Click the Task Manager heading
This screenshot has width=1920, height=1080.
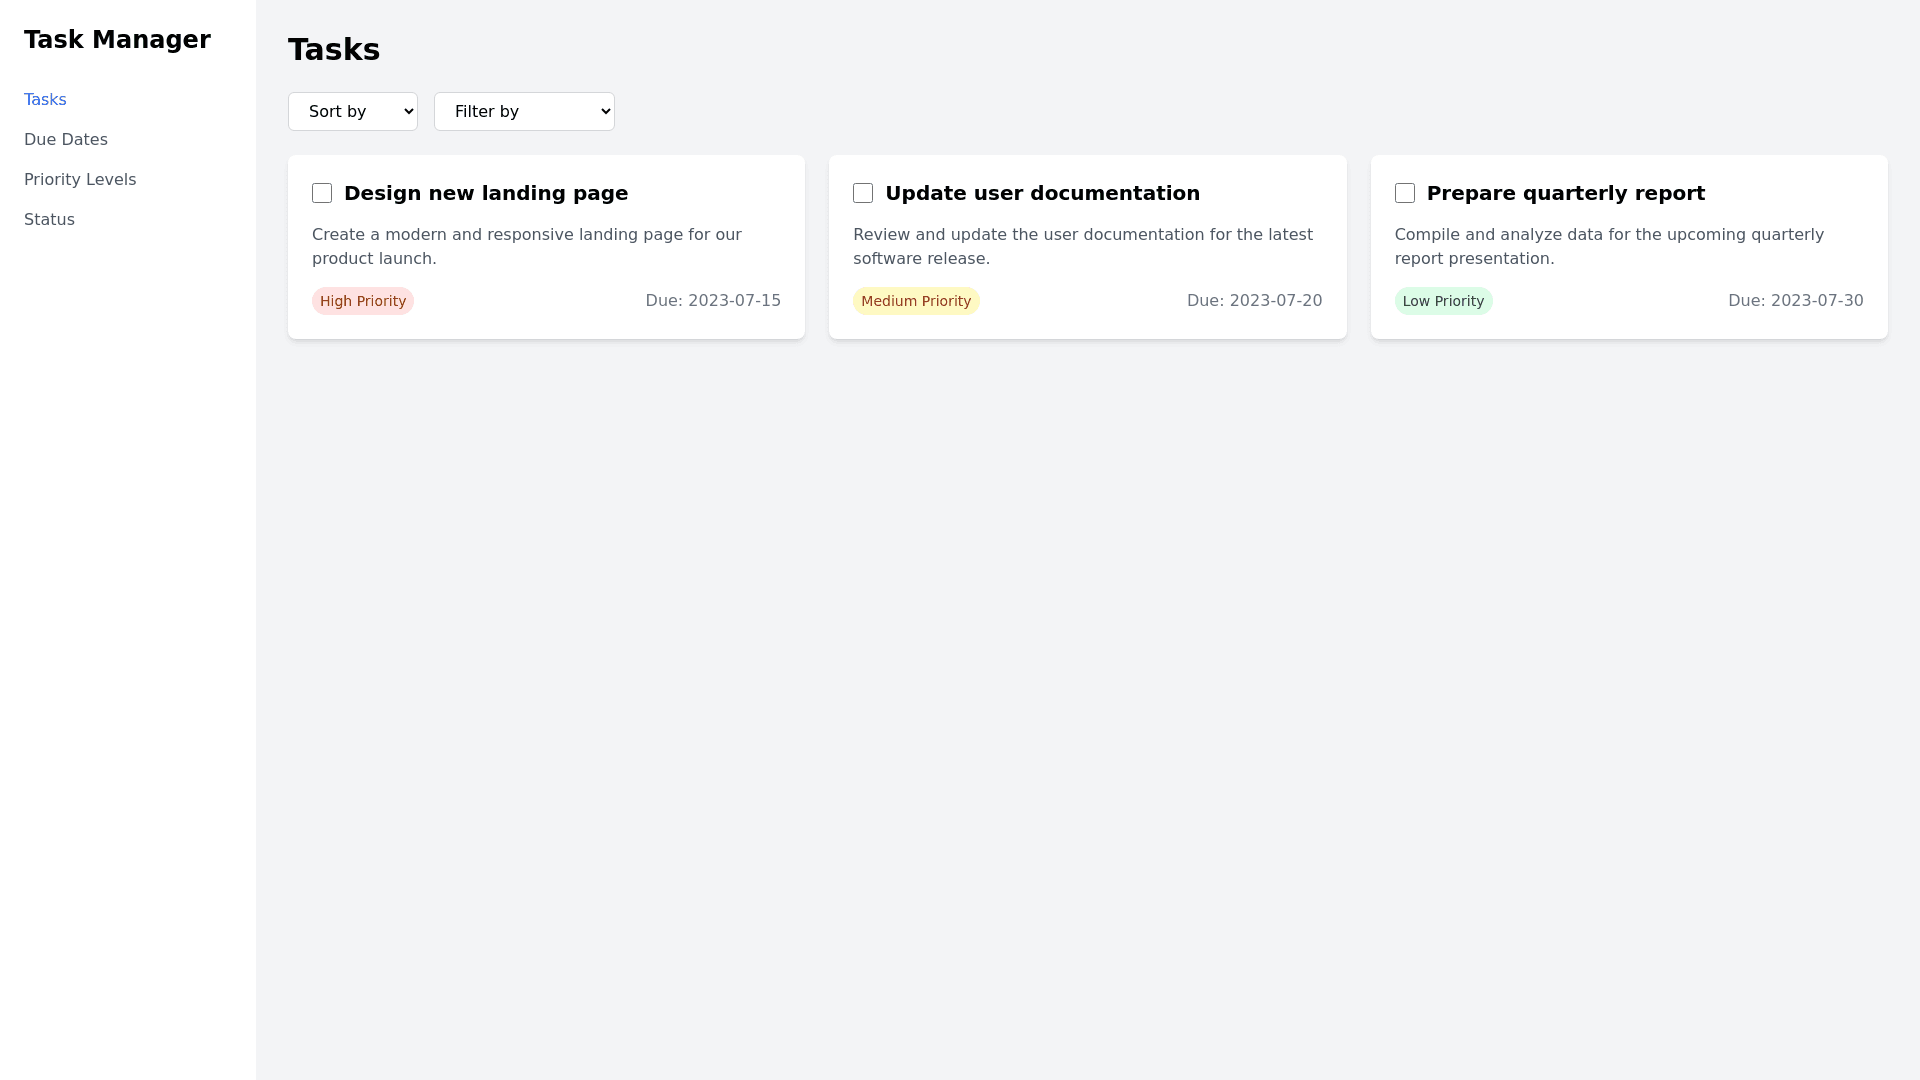point(117,39)
